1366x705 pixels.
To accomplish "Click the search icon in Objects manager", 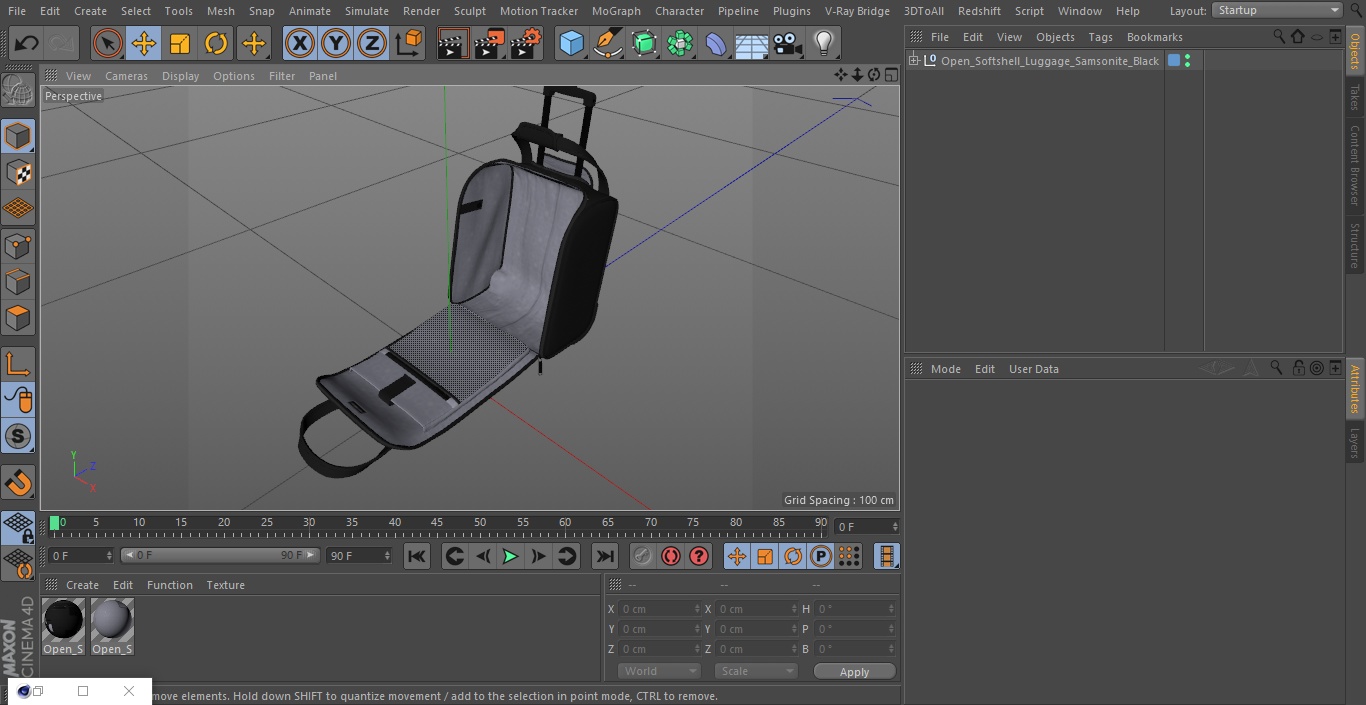I will click(x=1278, y=36).
